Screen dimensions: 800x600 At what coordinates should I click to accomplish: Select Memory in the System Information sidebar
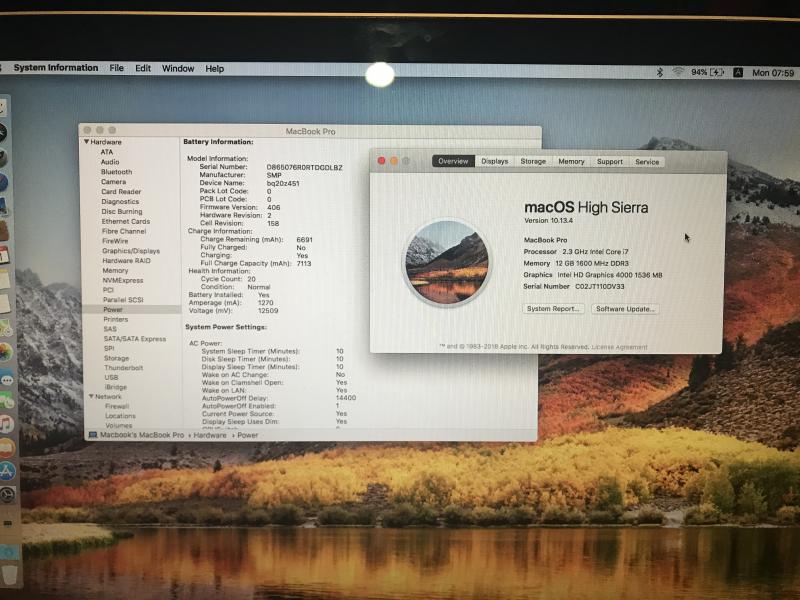[115, 270]
